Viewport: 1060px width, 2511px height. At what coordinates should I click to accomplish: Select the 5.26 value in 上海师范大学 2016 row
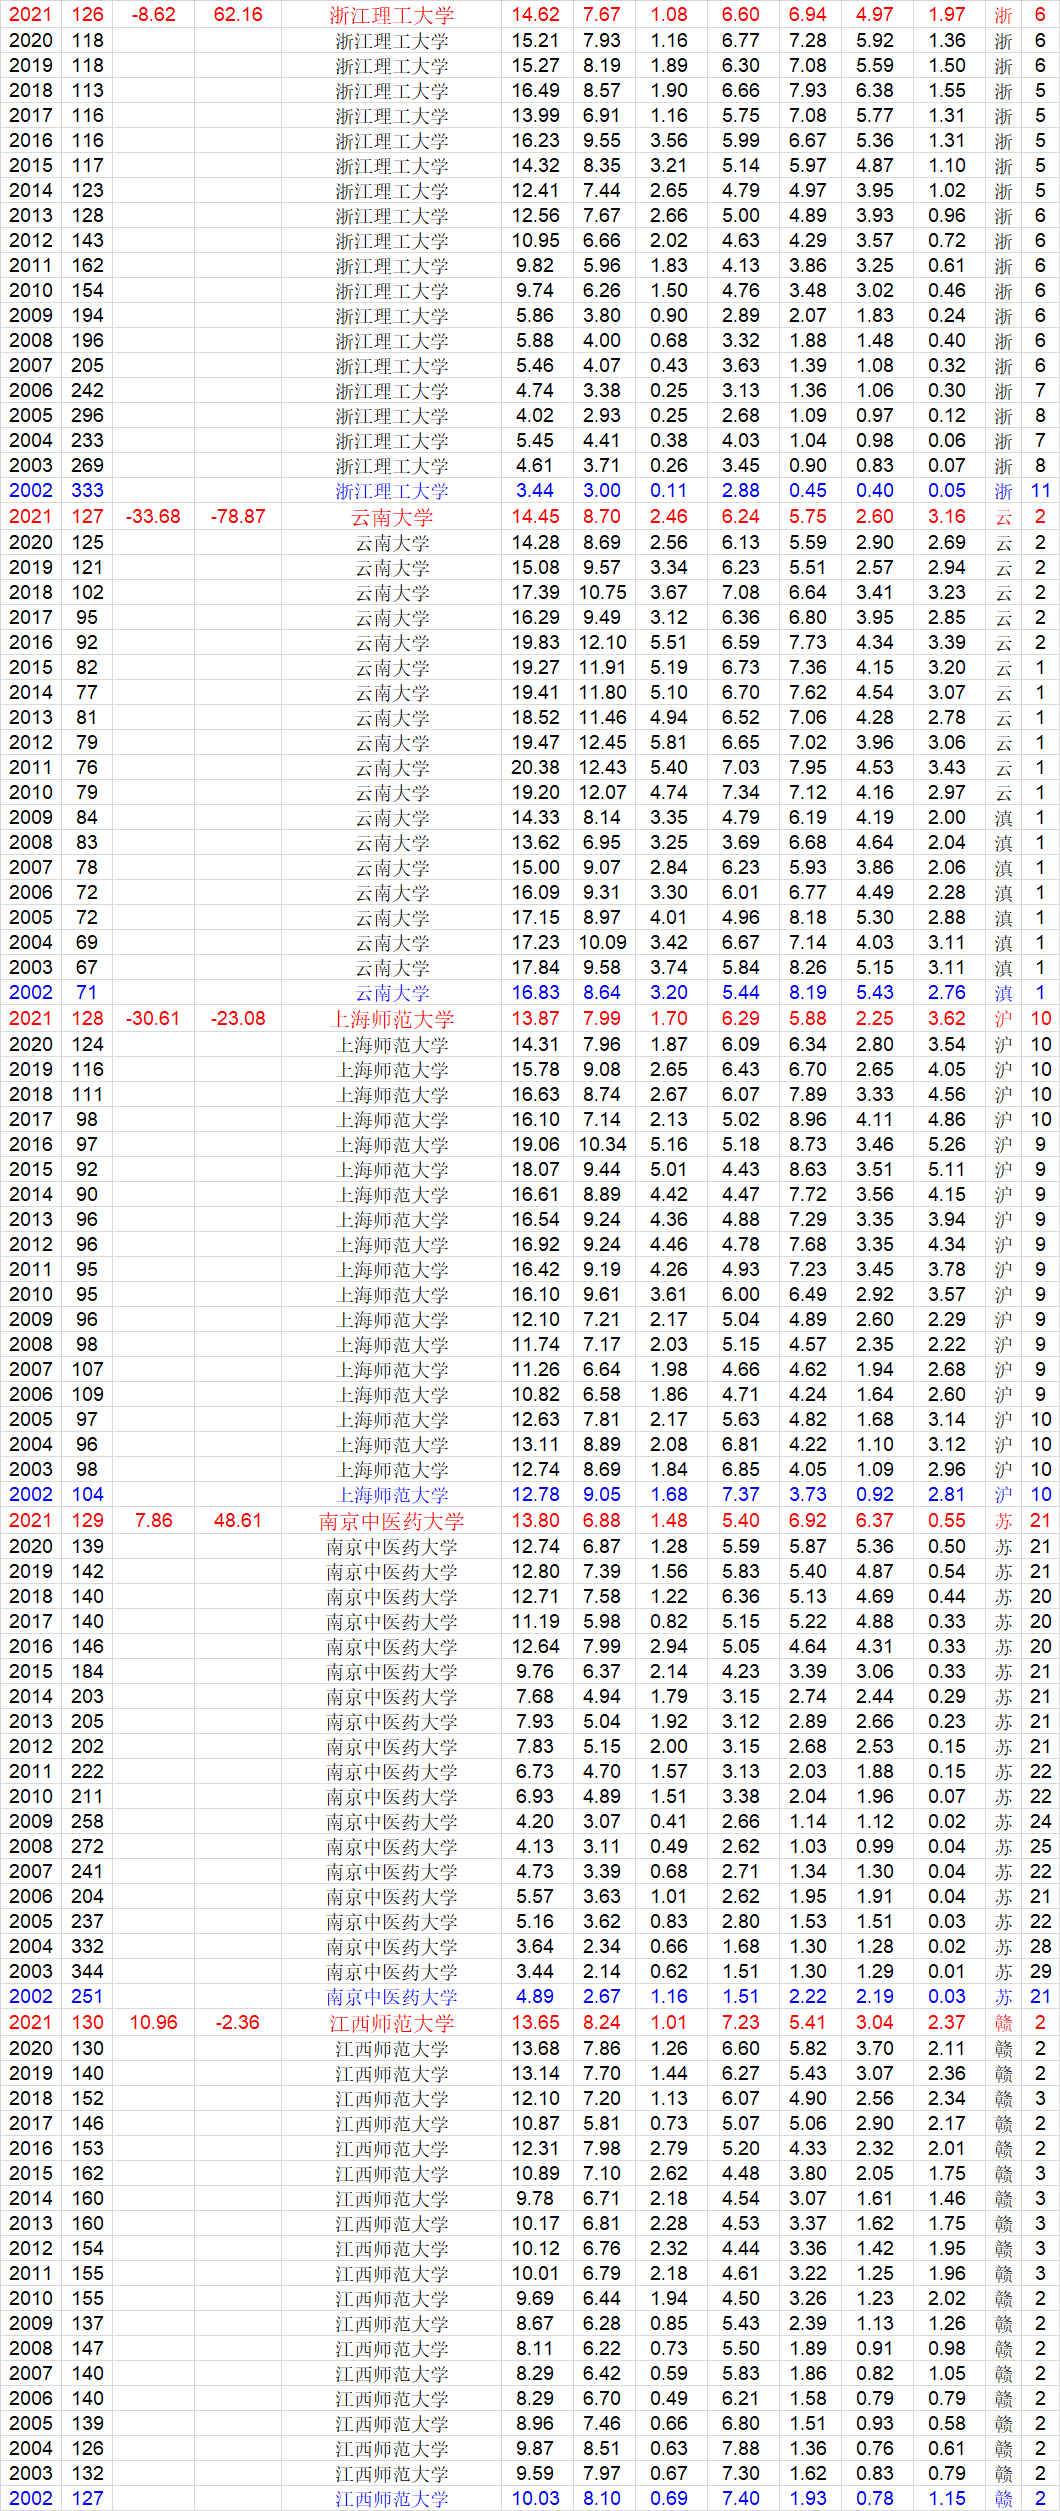[947, 1145]
